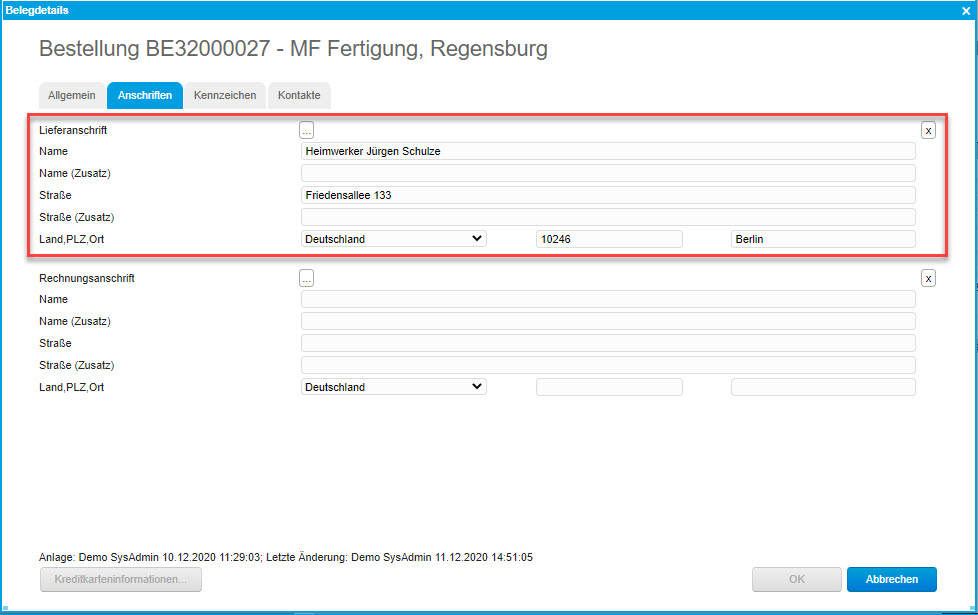Go to the Kontakte tab
Image resolution: width=978 pixels, height=615 pixels.
click(x=299, y=96)
